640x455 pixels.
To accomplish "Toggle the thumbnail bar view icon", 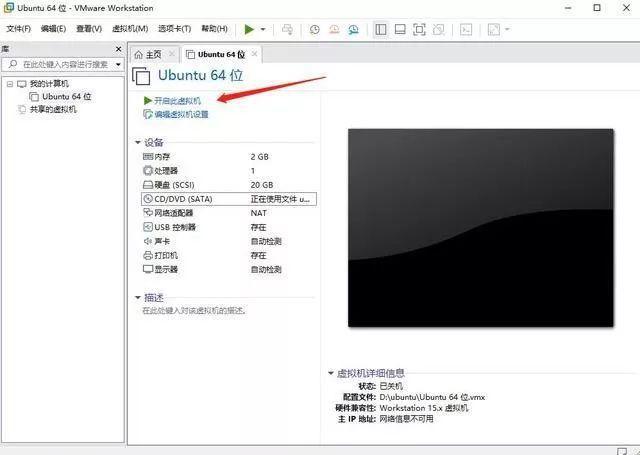I will [x=400, y=29].
